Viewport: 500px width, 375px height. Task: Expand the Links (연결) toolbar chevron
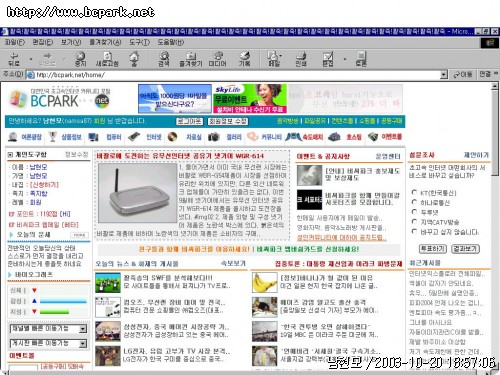pyautogui.click(x=496, y=73)
